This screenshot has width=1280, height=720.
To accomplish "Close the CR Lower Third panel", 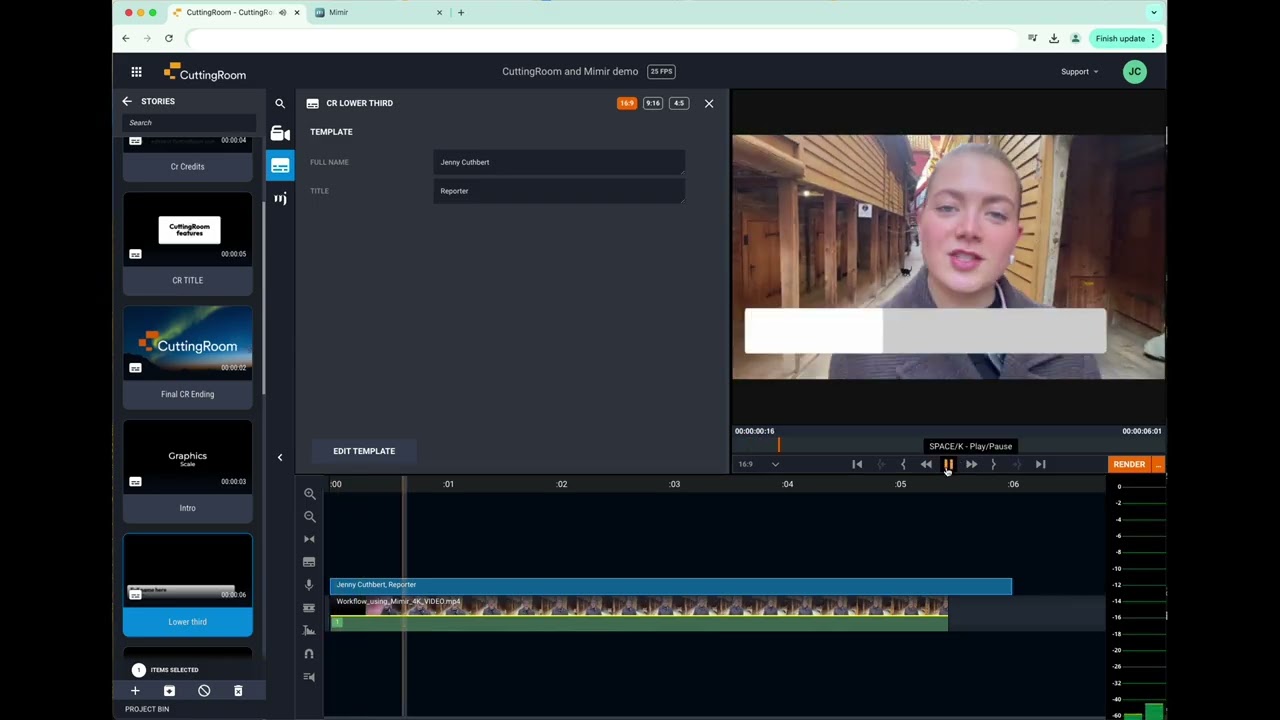I will [709, 103].
